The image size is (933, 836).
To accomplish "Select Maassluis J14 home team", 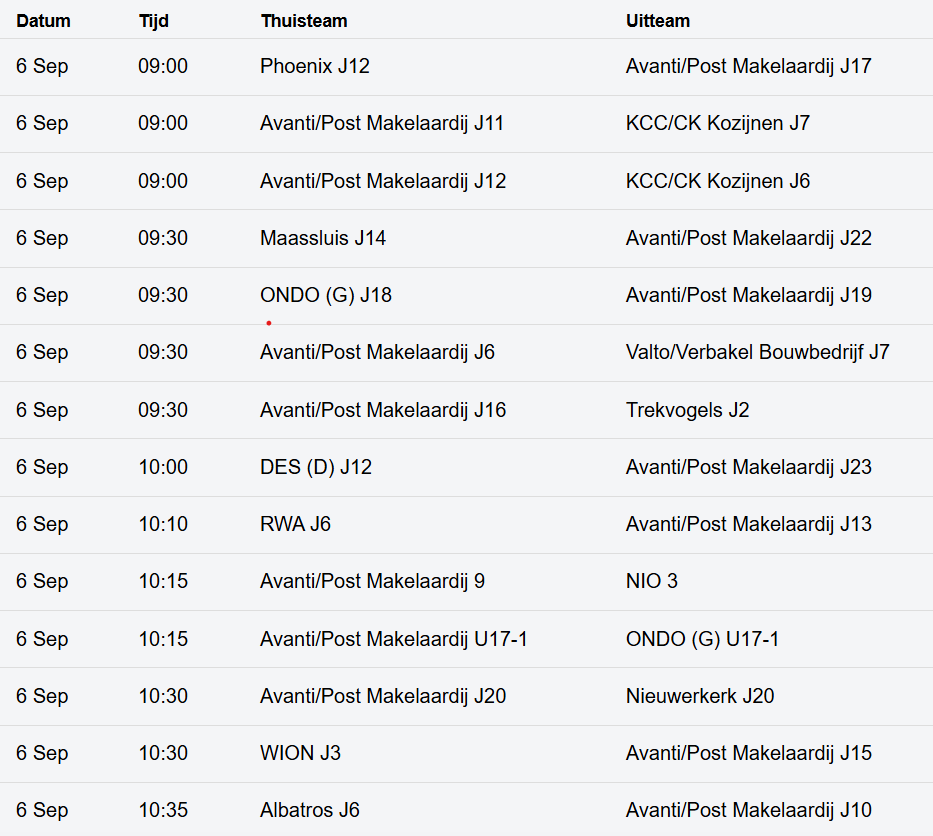I will point(323,238).
